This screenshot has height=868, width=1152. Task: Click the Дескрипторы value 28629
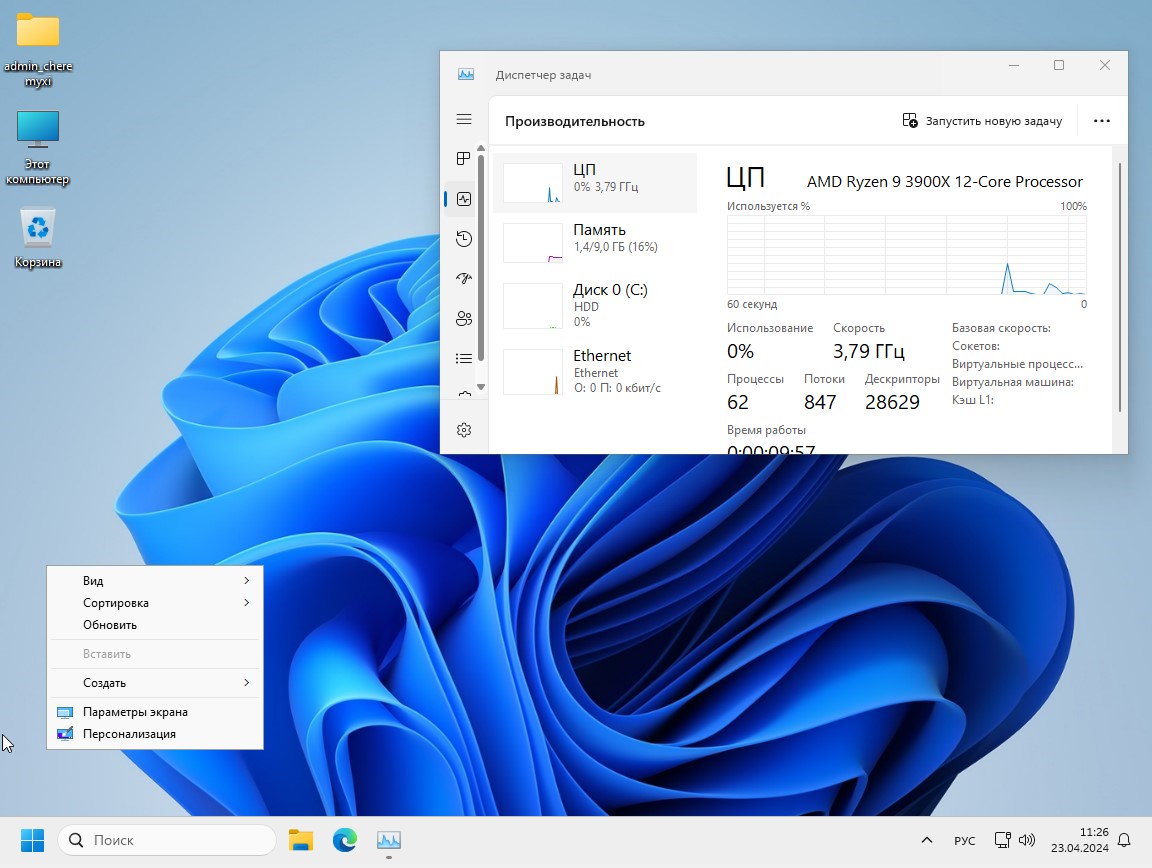[x=892, y=402]
